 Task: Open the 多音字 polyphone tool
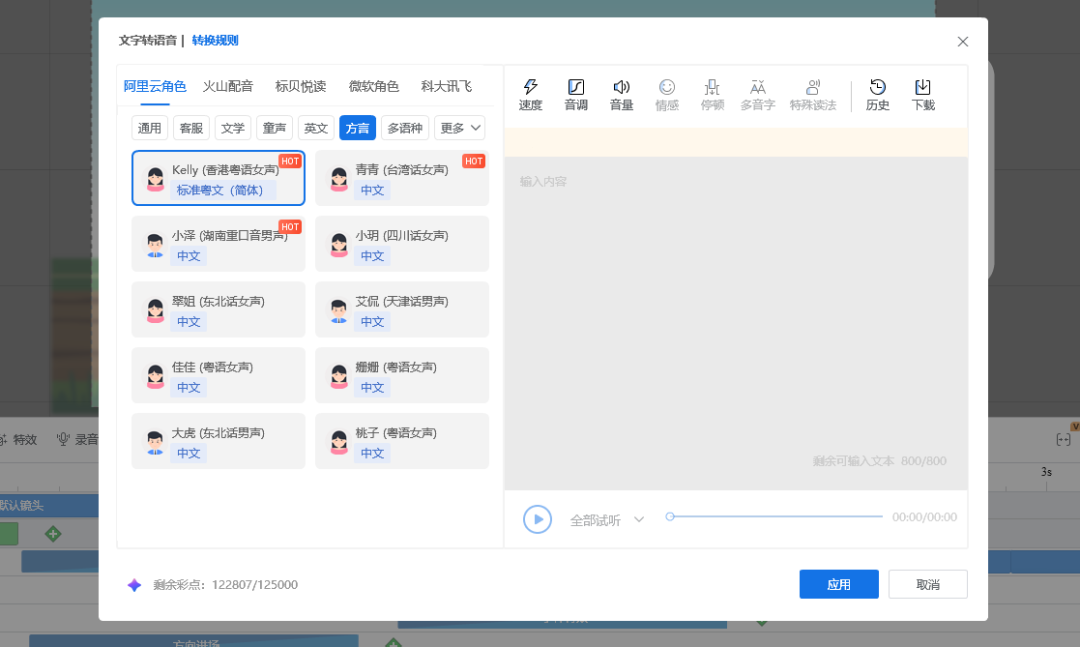[x=758, y=95]
